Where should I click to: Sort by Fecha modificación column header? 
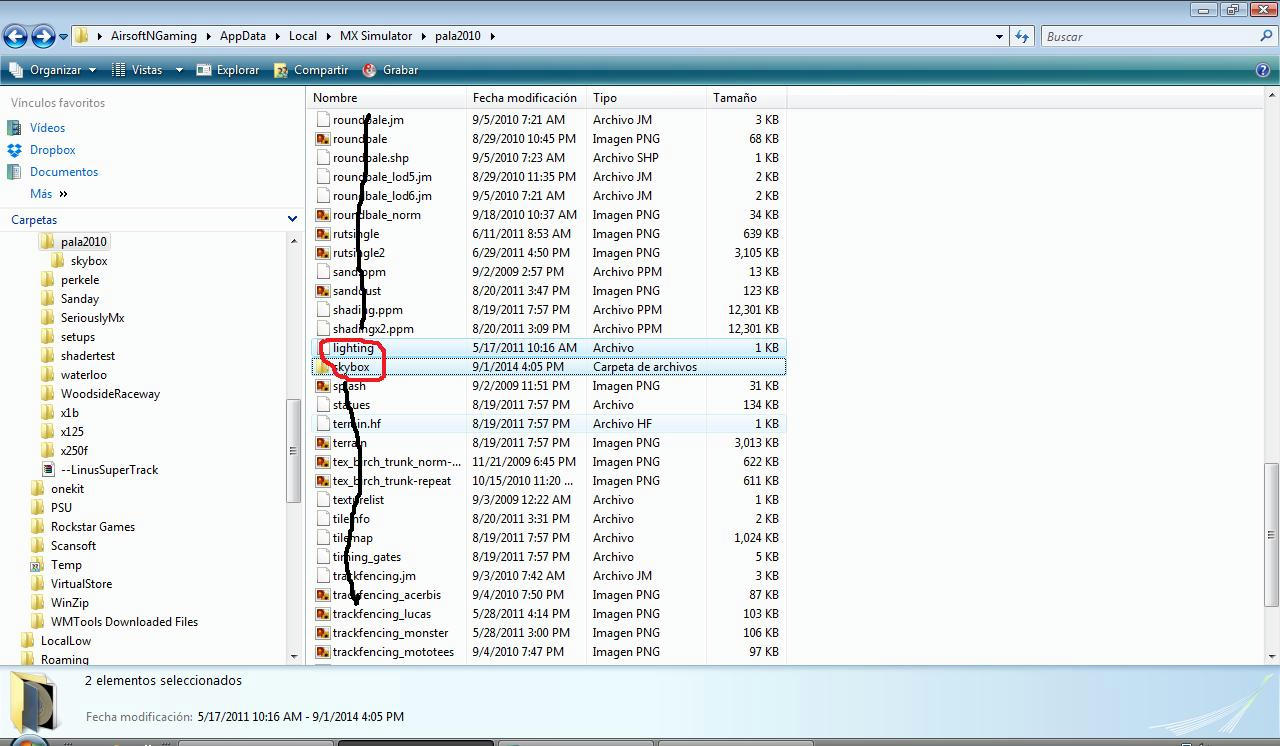pyautogui.click(x=527, y=98)
